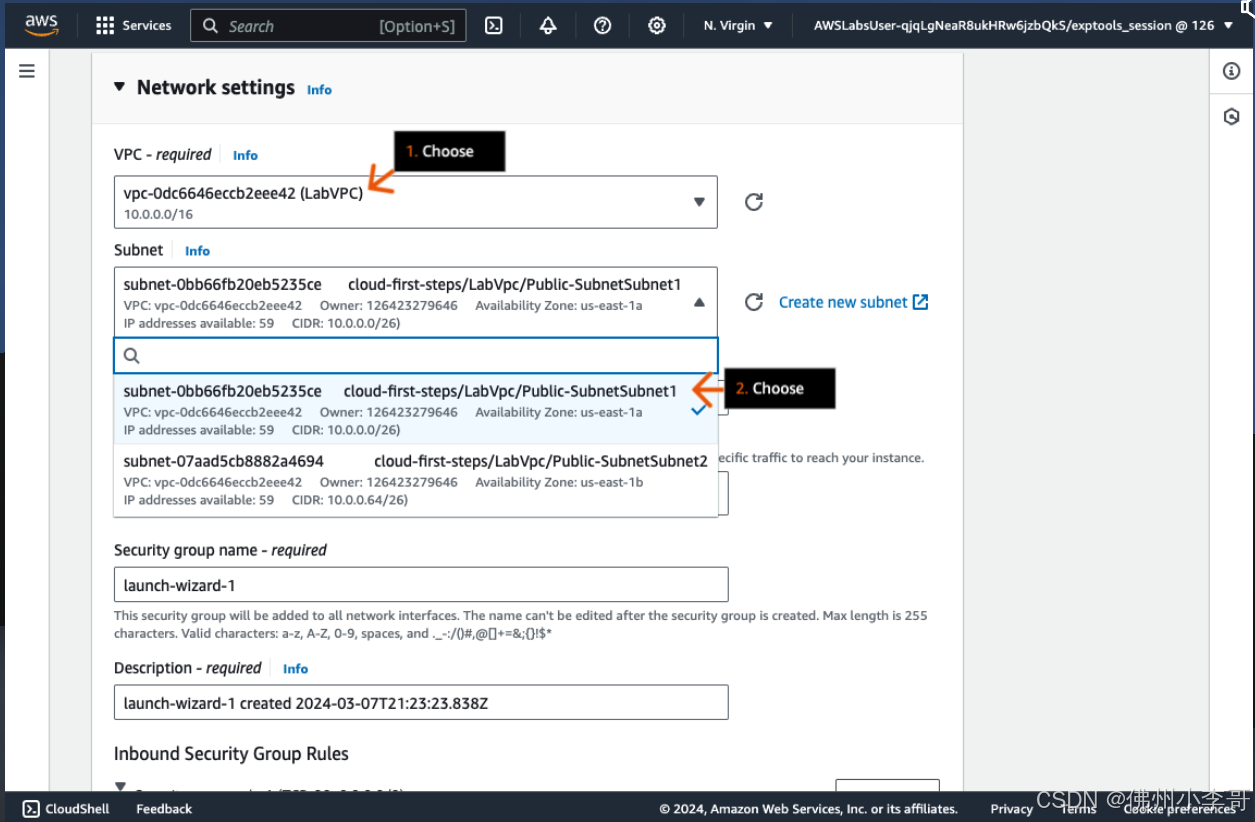Screen dimensions: 1255x822
Task: Click the AWS logo
Action: click(x=42, y=25)
